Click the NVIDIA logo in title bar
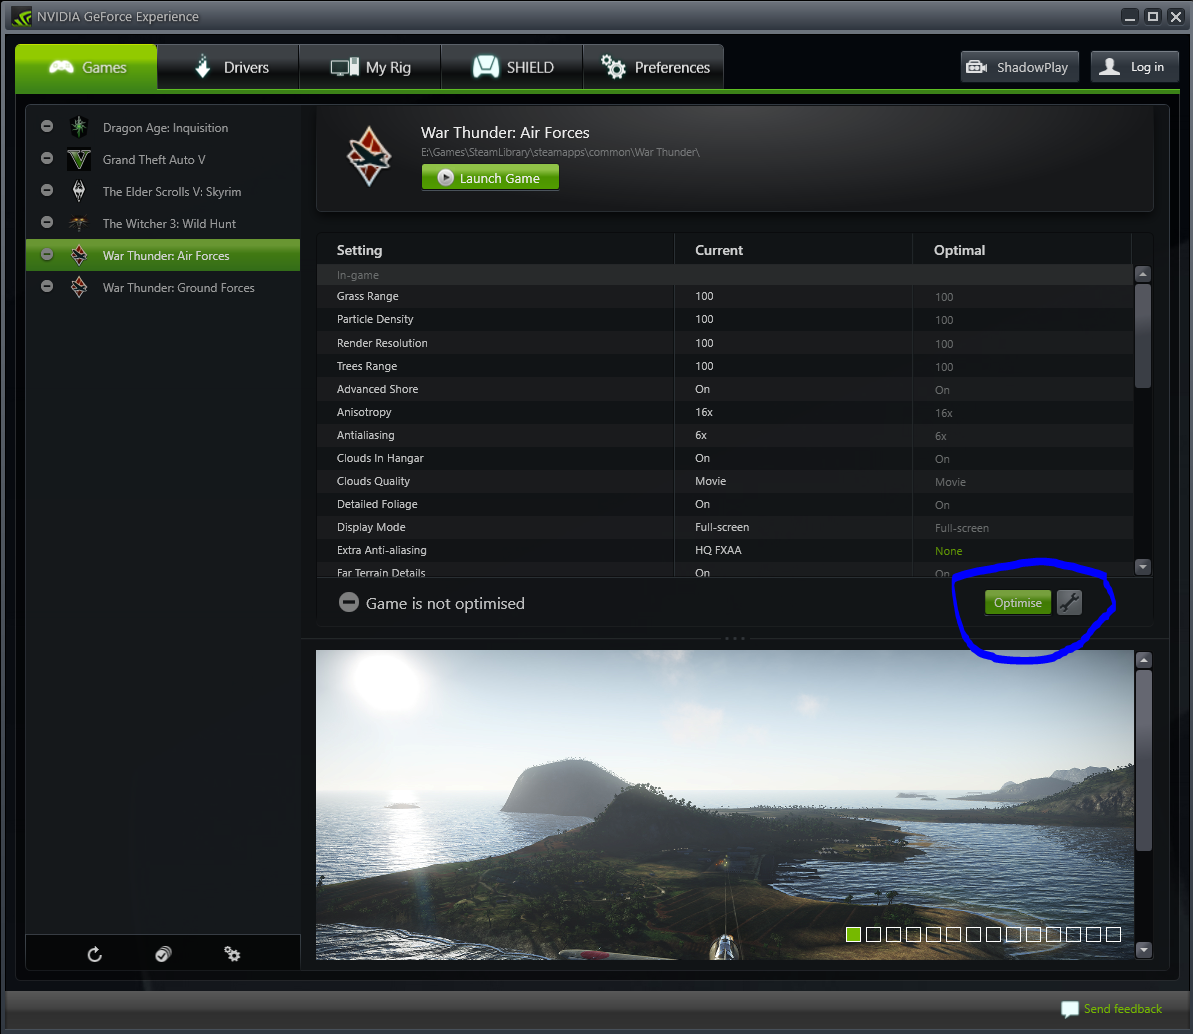 (21, 16)
